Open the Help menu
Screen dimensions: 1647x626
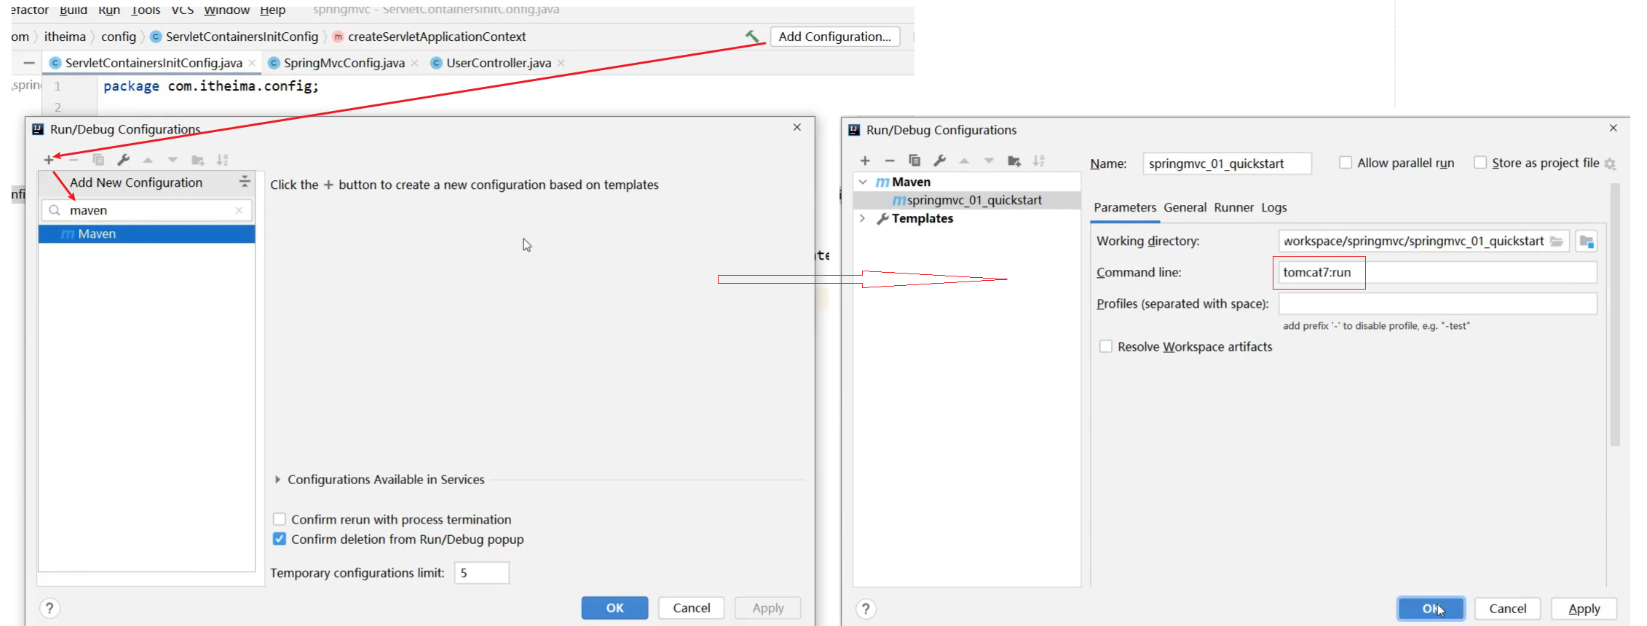[273, 10]
